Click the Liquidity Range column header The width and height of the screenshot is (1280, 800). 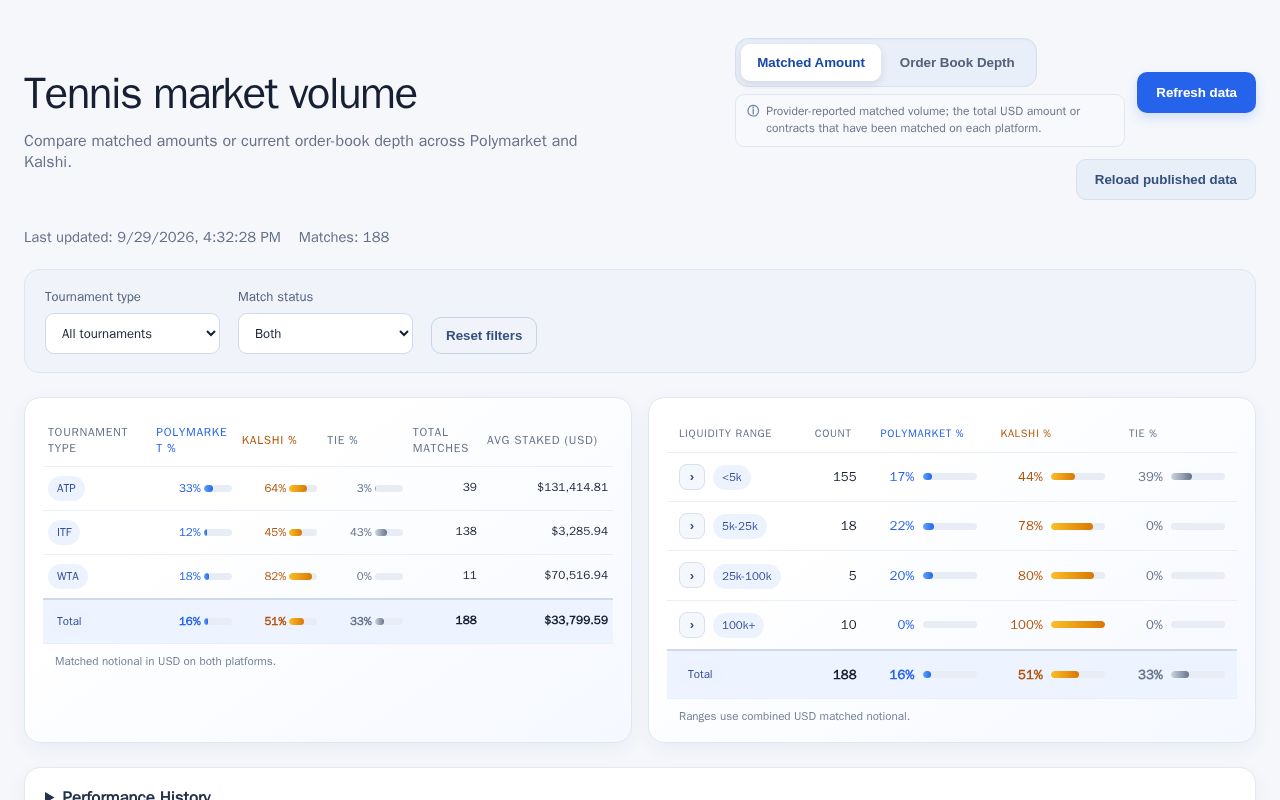pyautogui.click(x=725, y=434)
